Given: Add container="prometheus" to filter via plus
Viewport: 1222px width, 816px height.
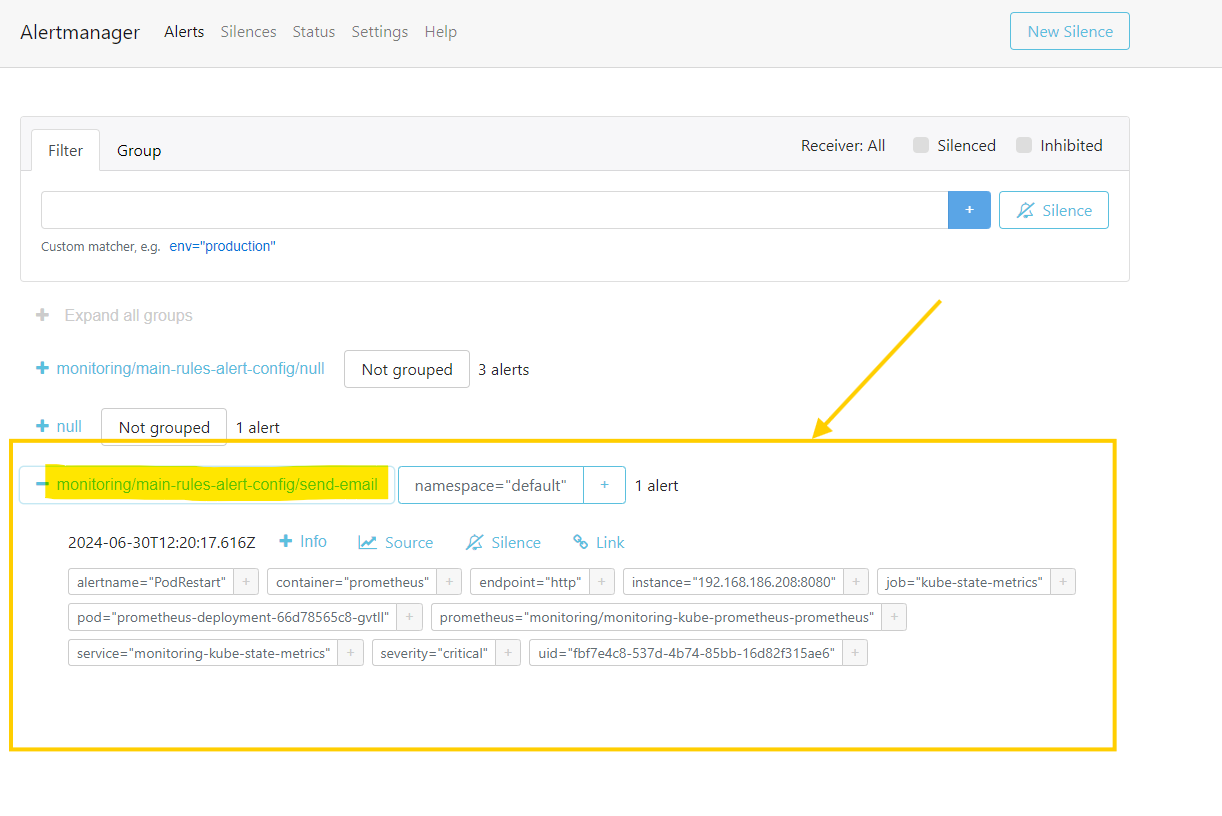Looking at the screenshot, I should coord(450,582).
